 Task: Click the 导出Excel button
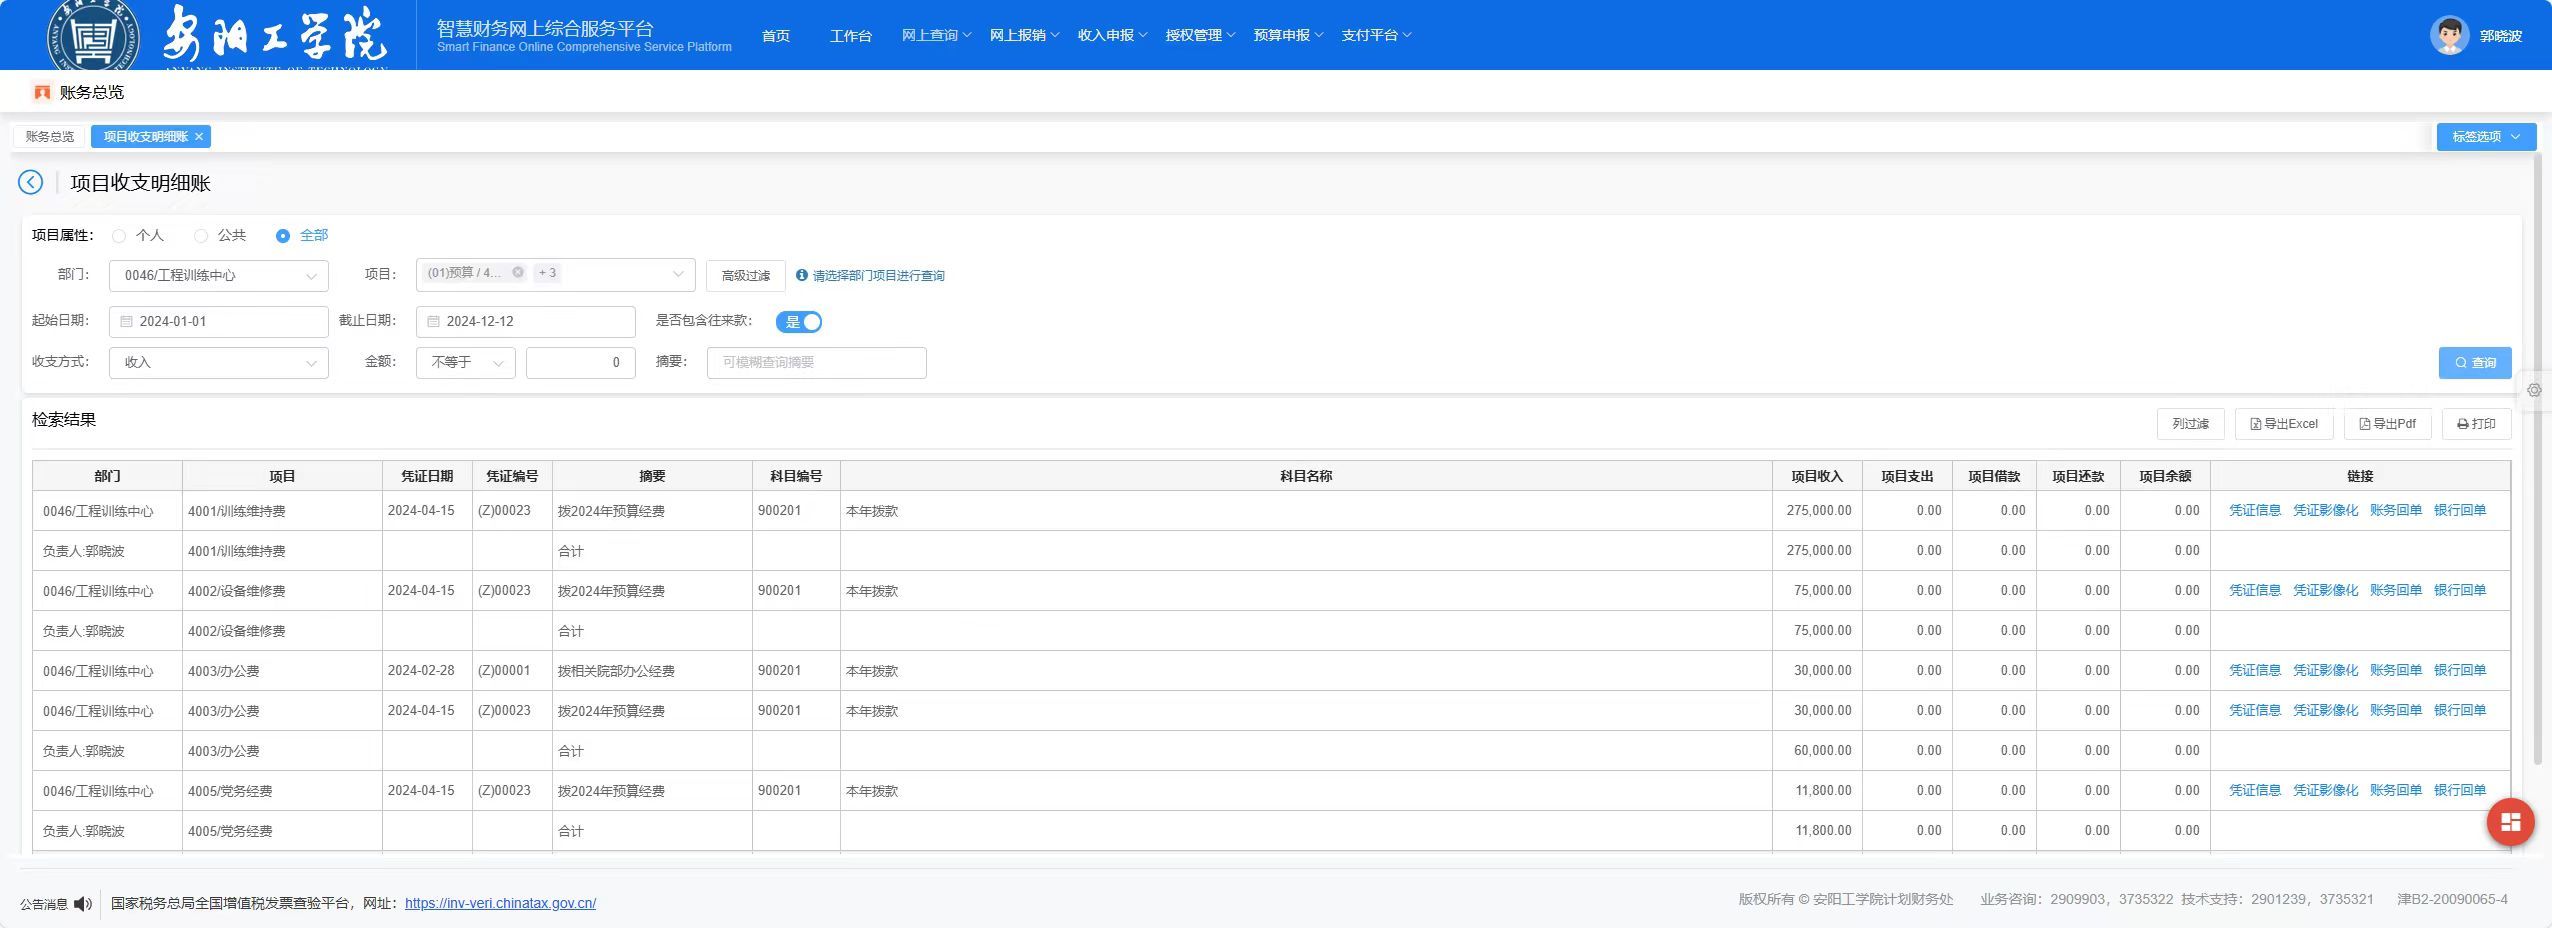(x=2284, y=424)
